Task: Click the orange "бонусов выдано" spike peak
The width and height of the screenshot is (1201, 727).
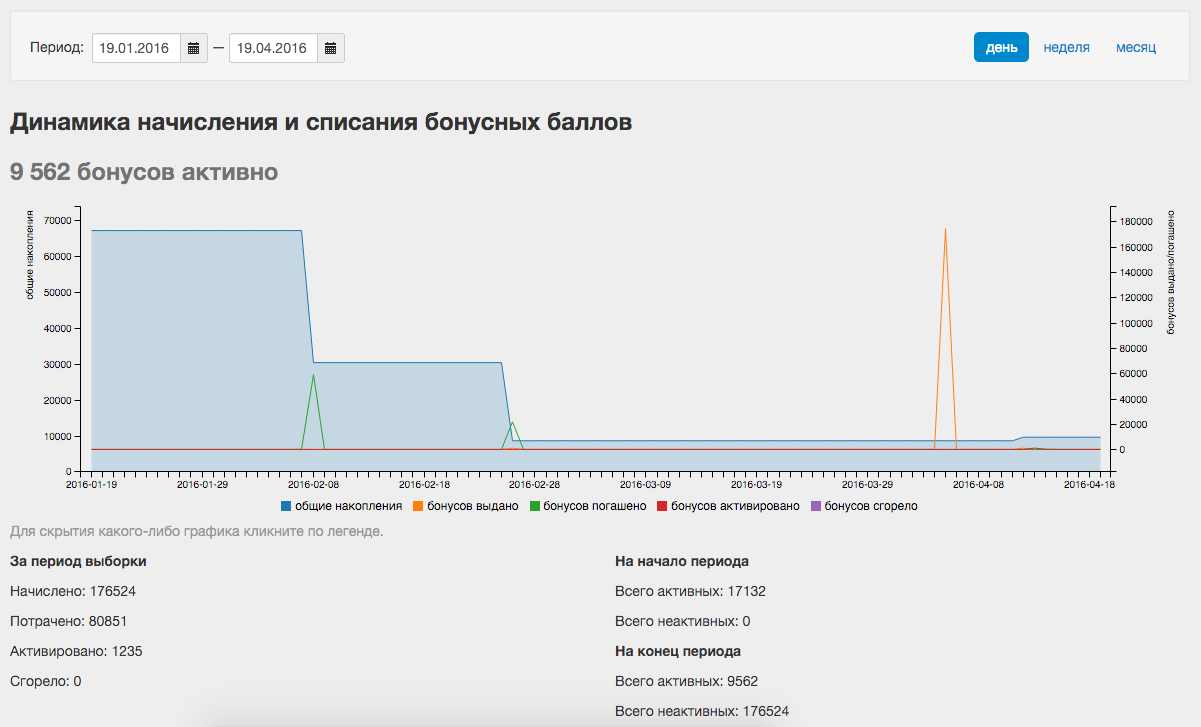Action: [945, 229]
